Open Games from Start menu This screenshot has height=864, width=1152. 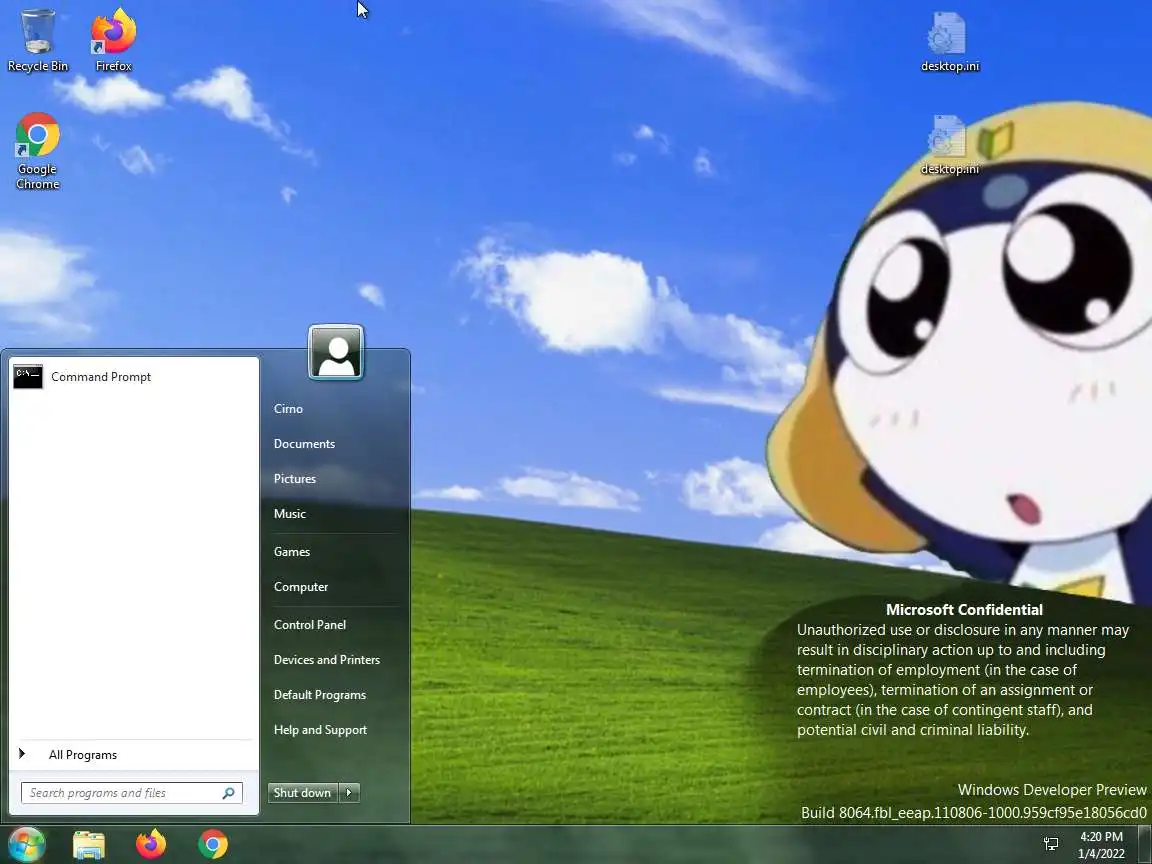292,552
